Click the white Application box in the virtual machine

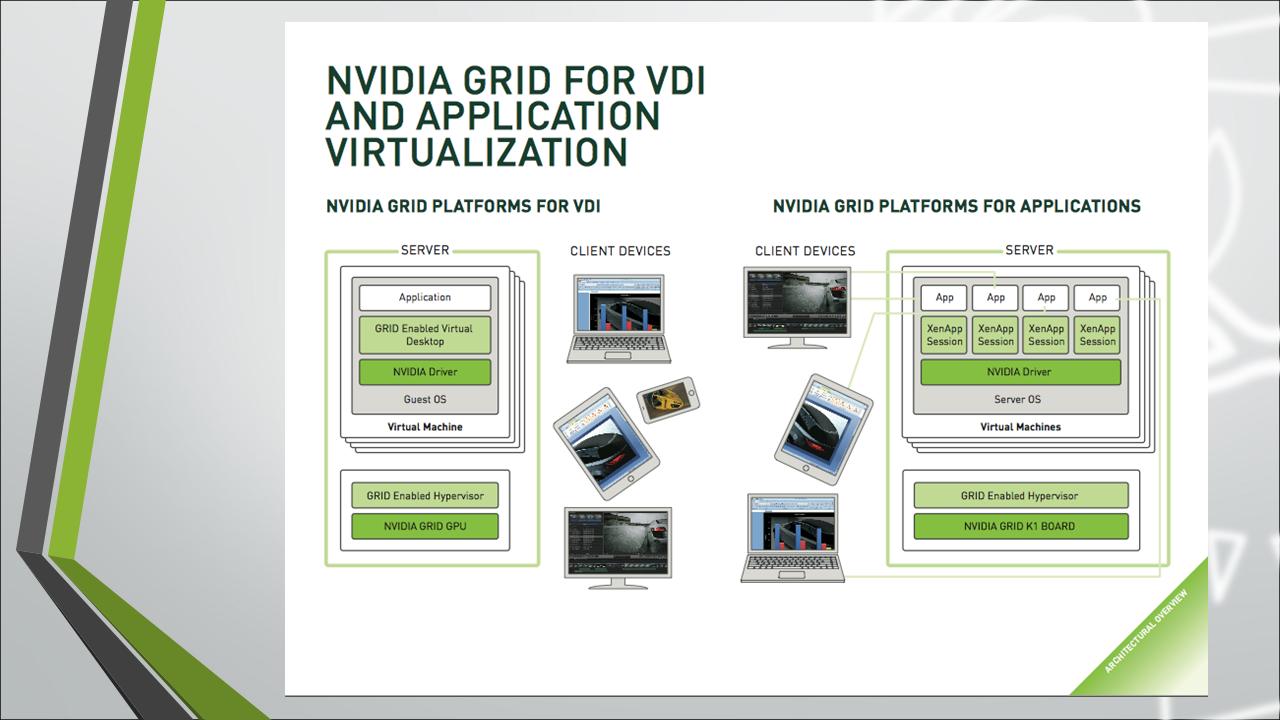425,297
